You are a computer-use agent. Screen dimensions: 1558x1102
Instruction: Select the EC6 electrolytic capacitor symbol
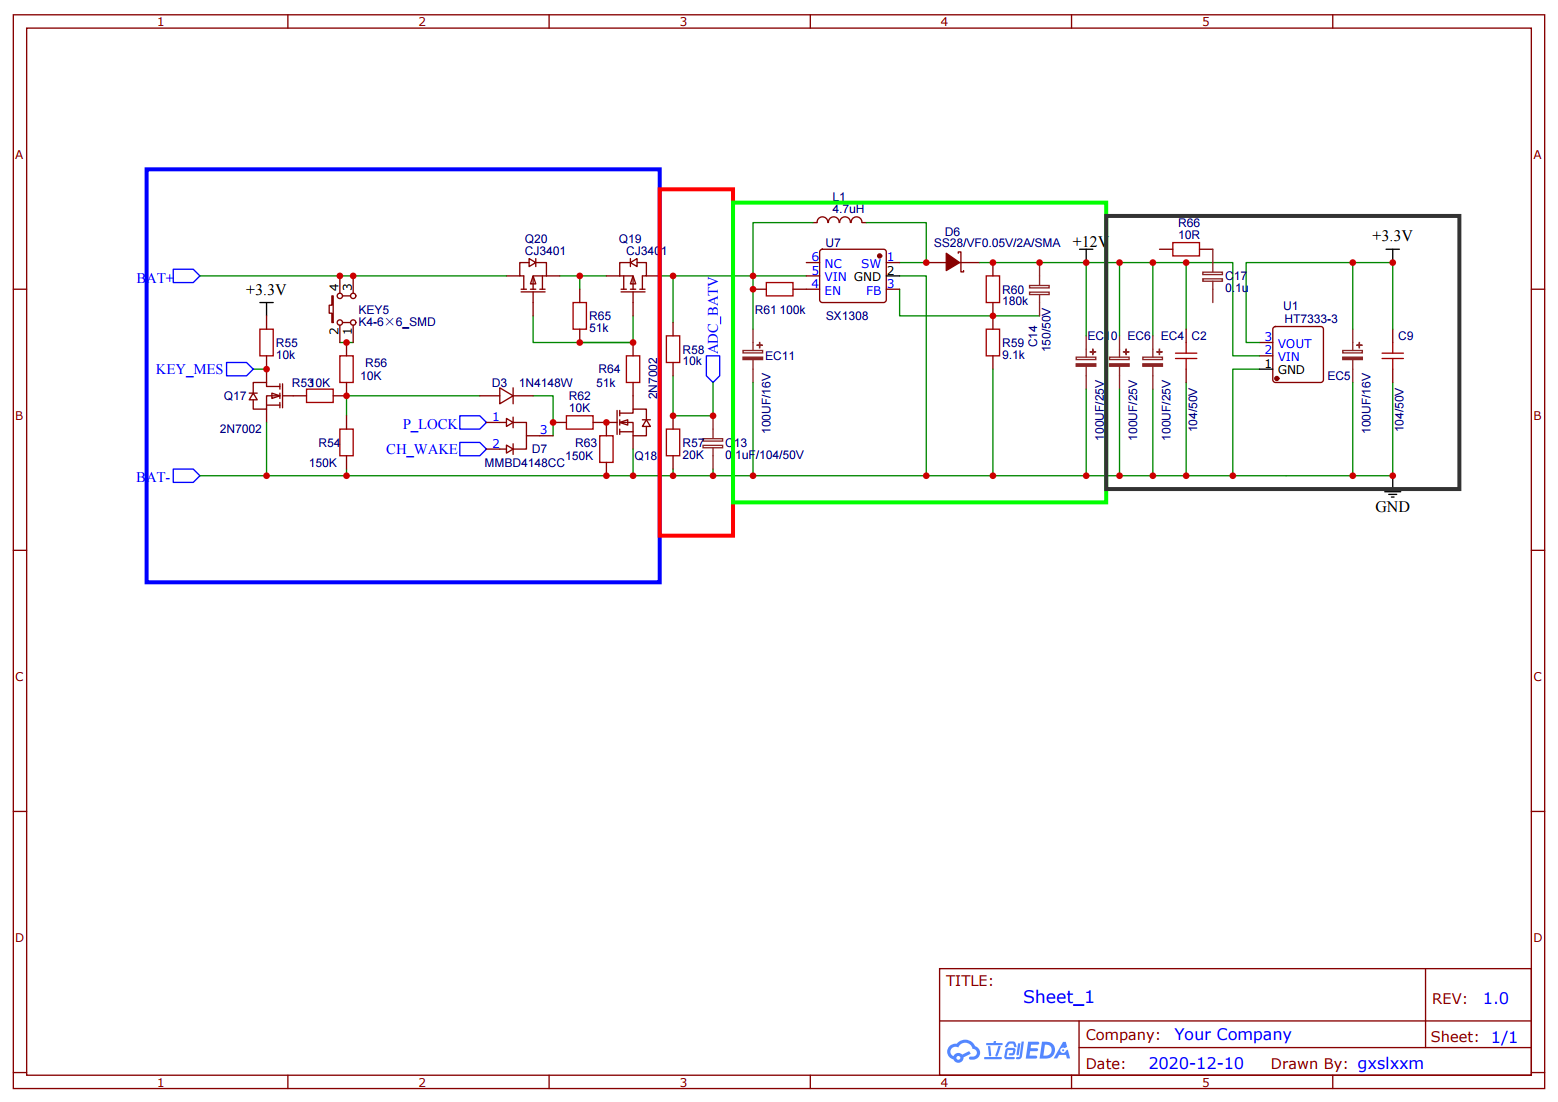pyautogui.click(x=1120, y=360)
